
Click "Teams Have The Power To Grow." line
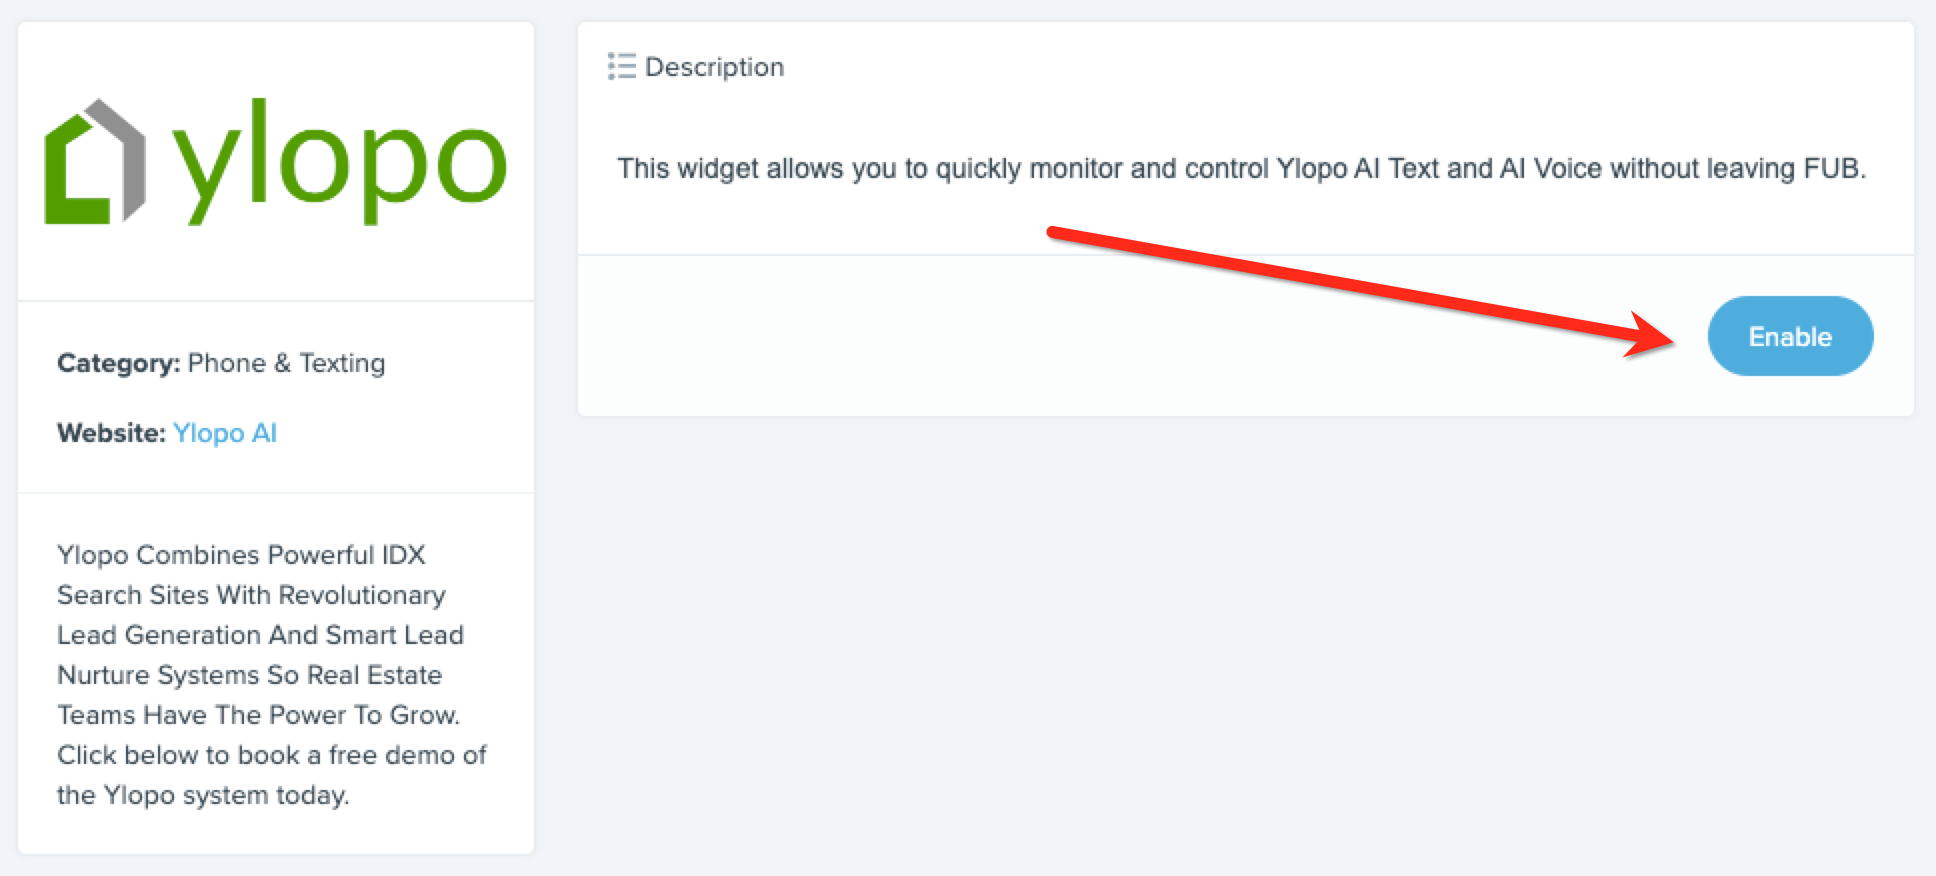pos(258,715)
